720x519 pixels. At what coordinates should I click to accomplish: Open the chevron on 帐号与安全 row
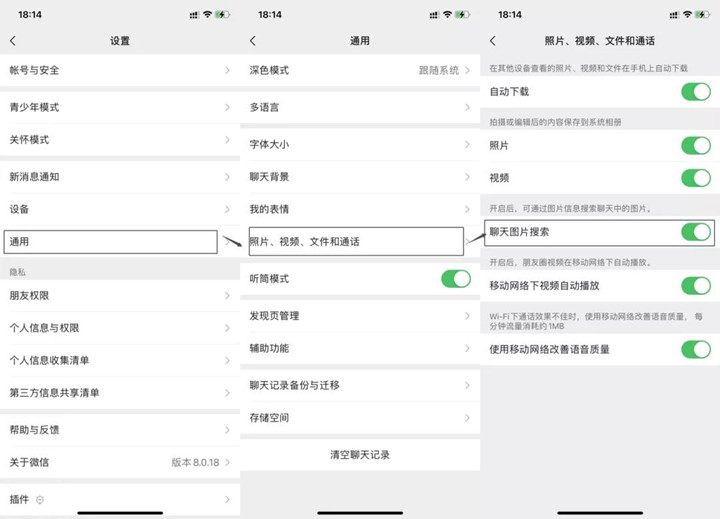click(227, 70)
